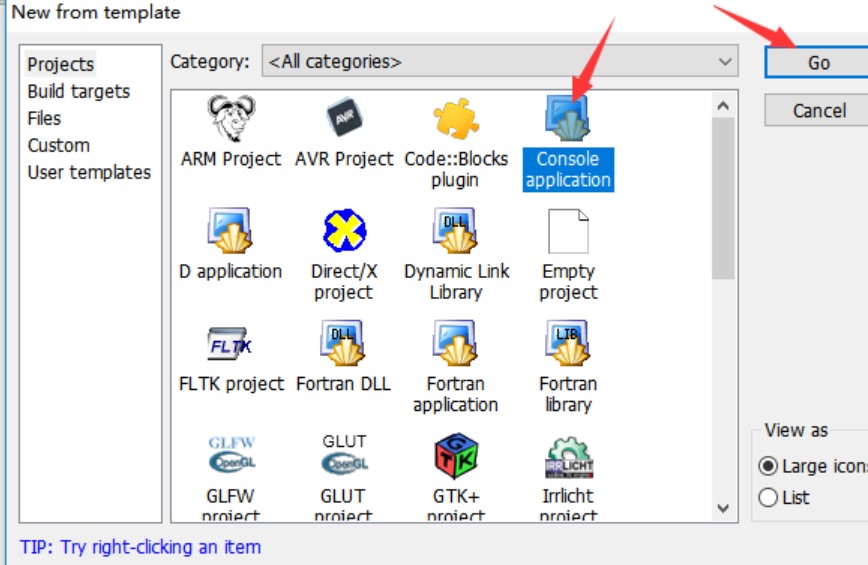Open the Build targets section

click(x=79, y=91)
